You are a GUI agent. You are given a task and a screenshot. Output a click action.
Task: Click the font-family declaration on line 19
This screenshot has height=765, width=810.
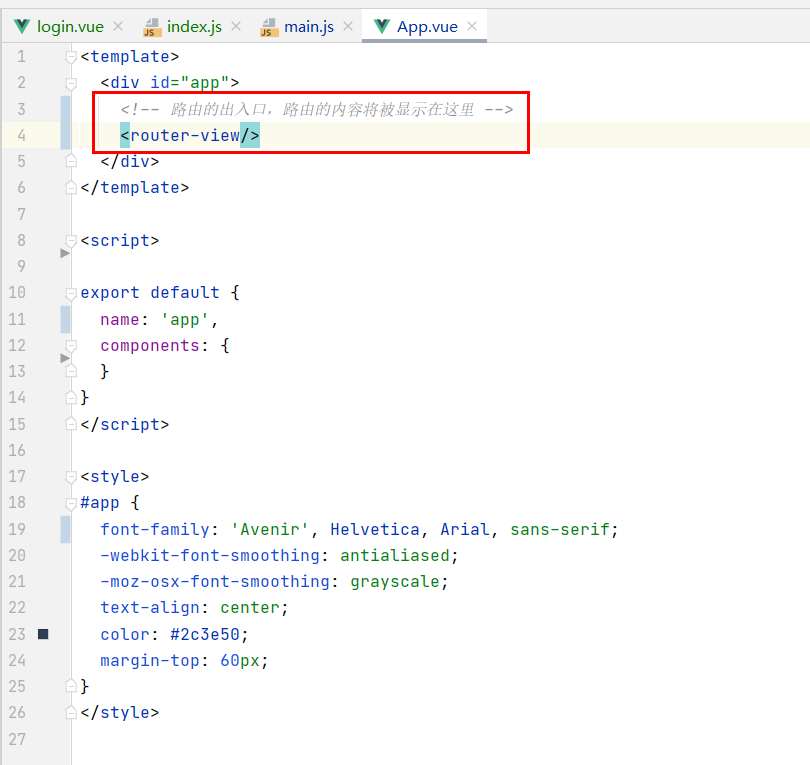[x=359, y=529]
